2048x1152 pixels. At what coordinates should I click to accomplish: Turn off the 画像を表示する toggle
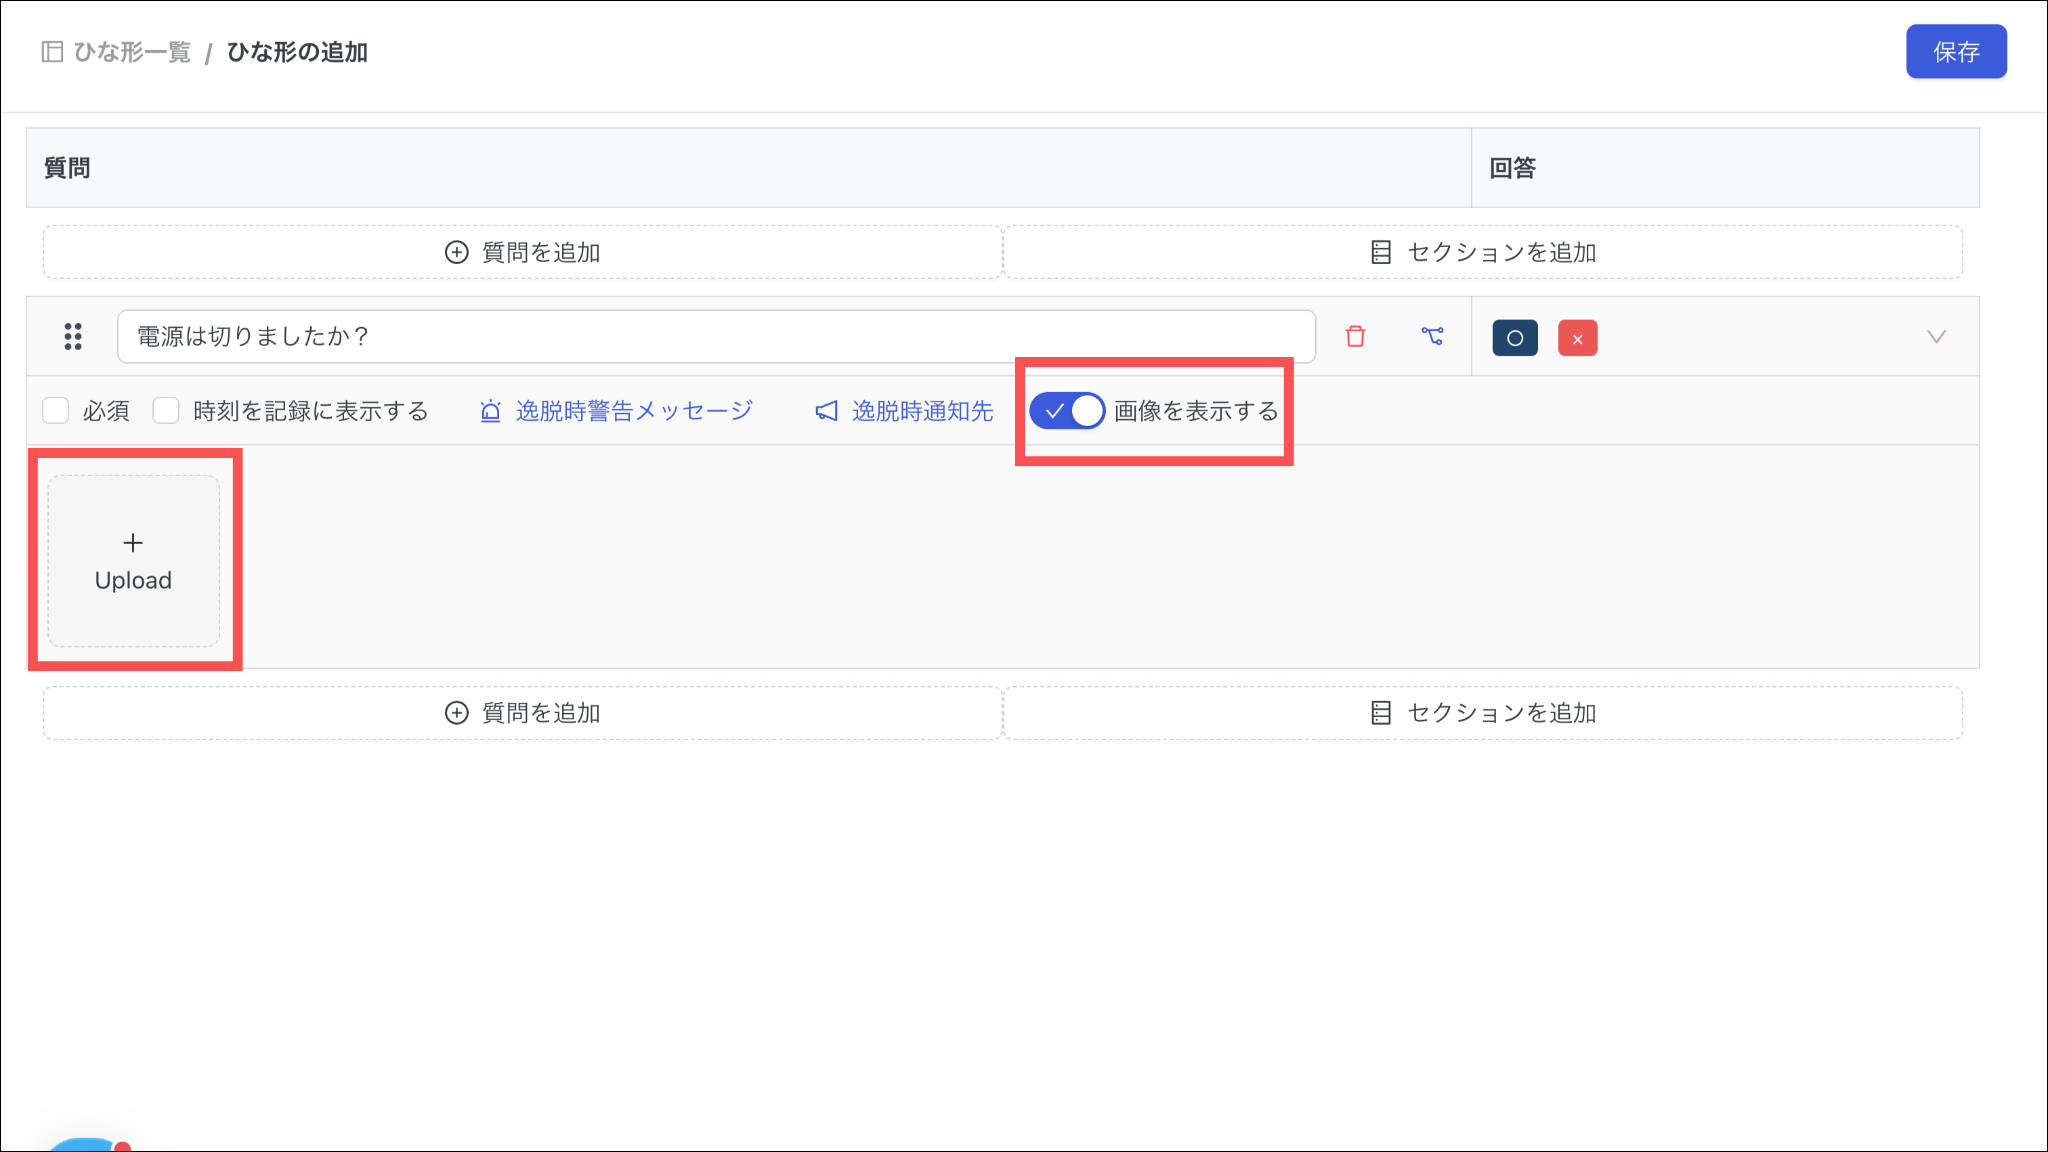click(x=1067, y=411)
